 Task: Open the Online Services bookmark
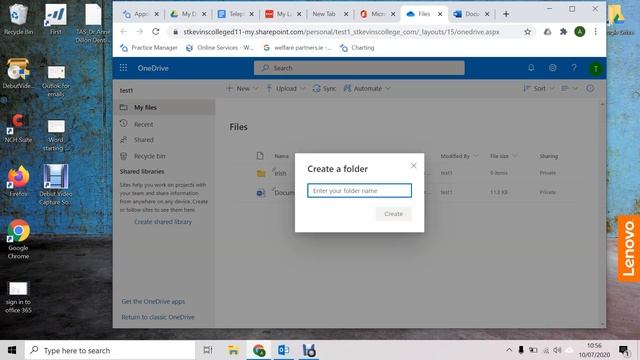point(219,48)
